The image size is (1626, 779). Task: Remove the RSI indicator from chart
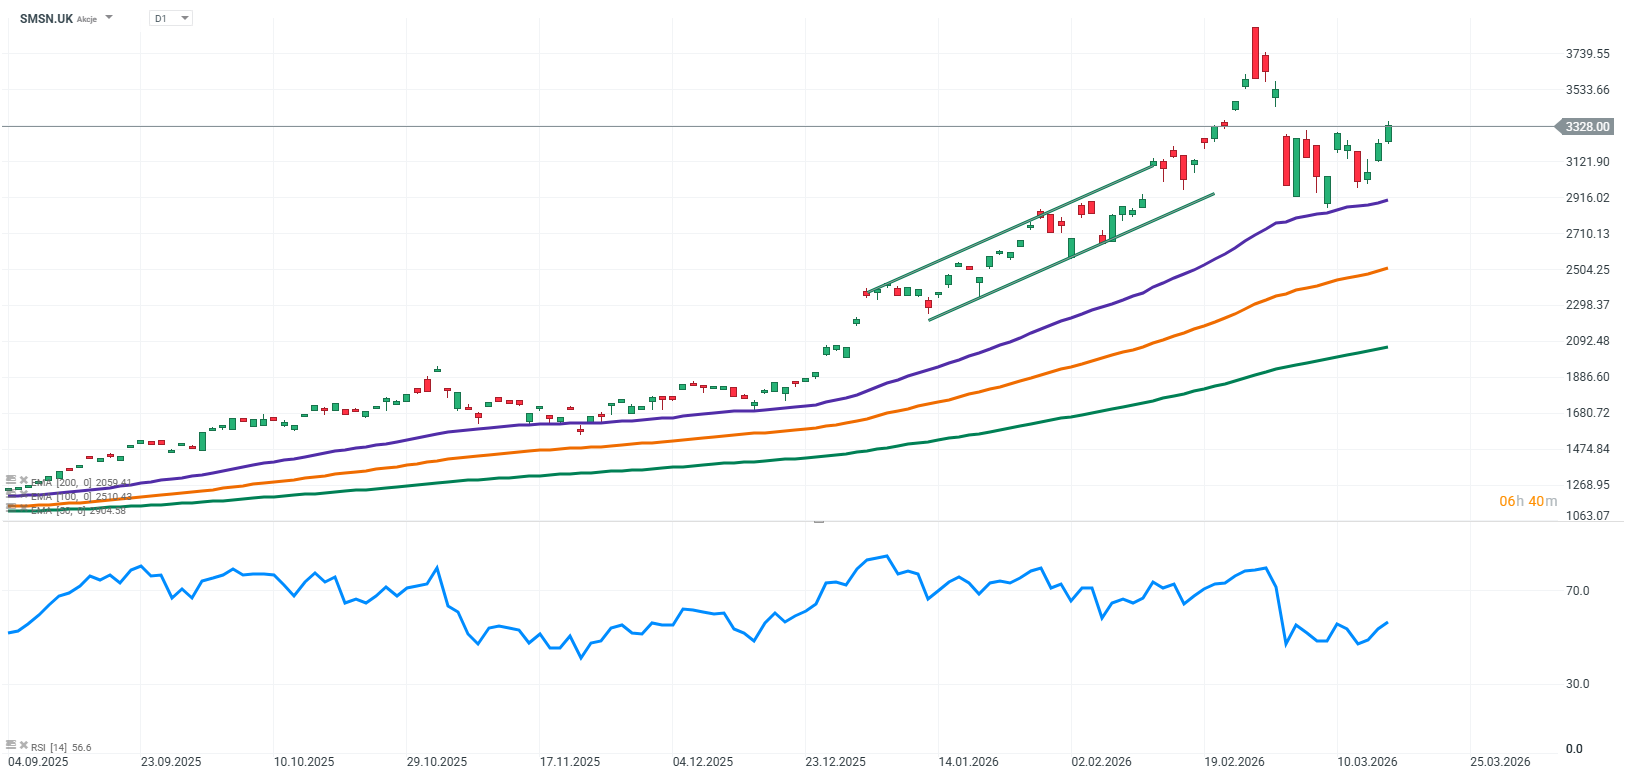click(23, 745)
